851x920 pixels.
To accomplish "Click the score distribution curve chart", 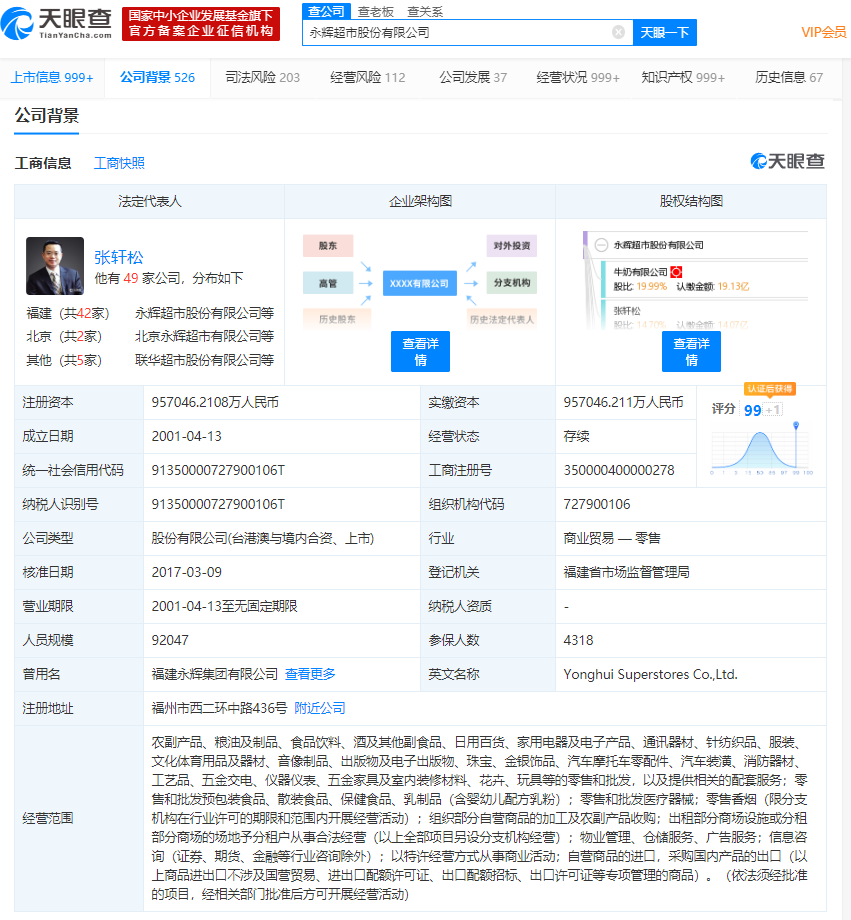I will (762, 449).
